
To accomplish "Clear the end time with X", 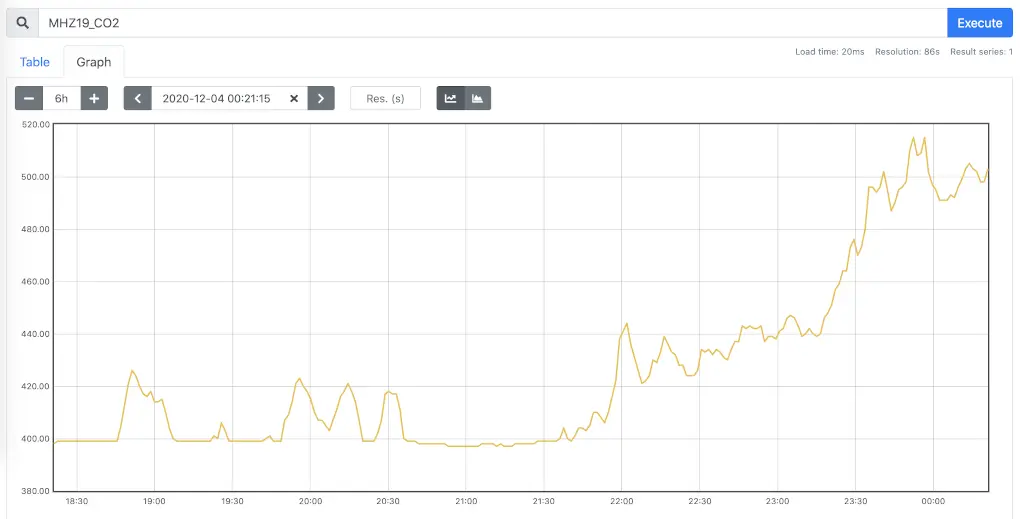I will click(x=294, y=98).
